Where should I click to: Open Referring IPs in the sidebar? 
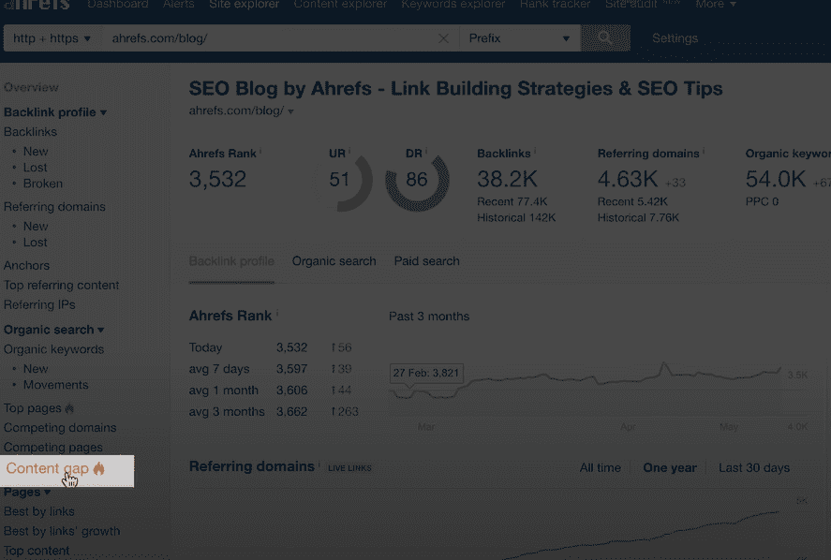click(39, 305)
